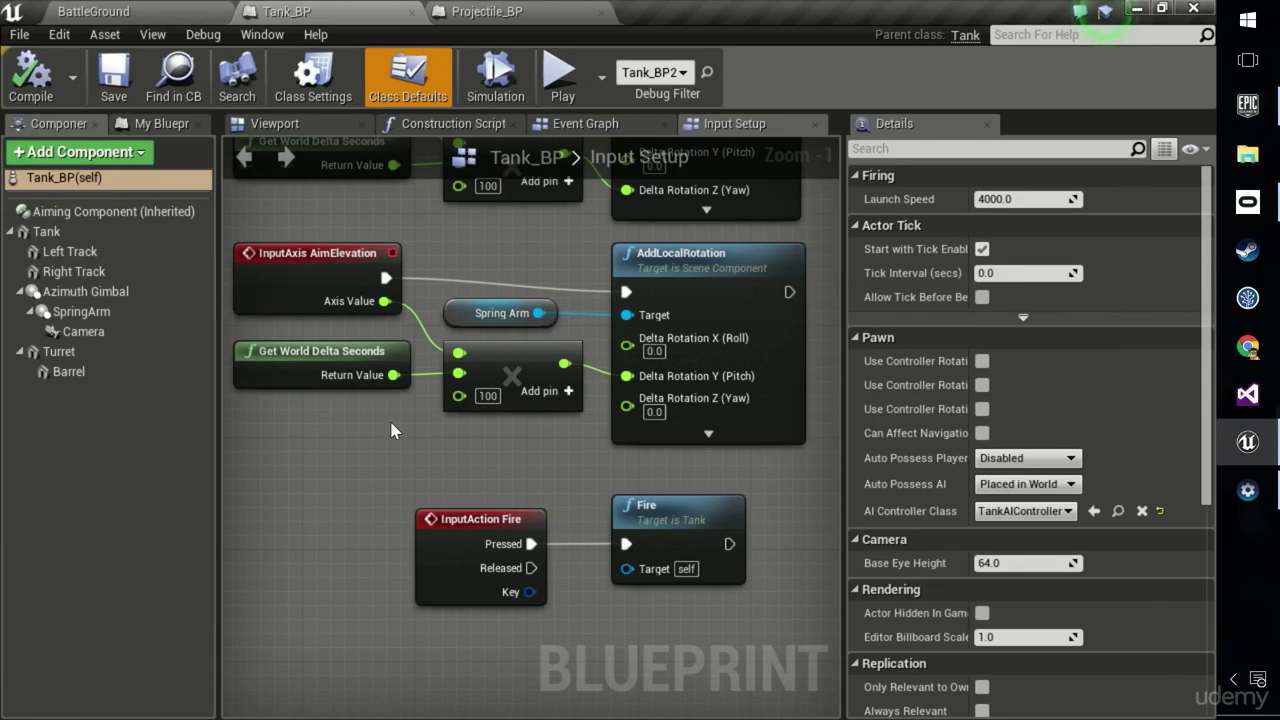Expand advanced Actor Tick options arrow
This screenshot has width=1280, height=720.
pyautogui.click(x=1022, y=317)
